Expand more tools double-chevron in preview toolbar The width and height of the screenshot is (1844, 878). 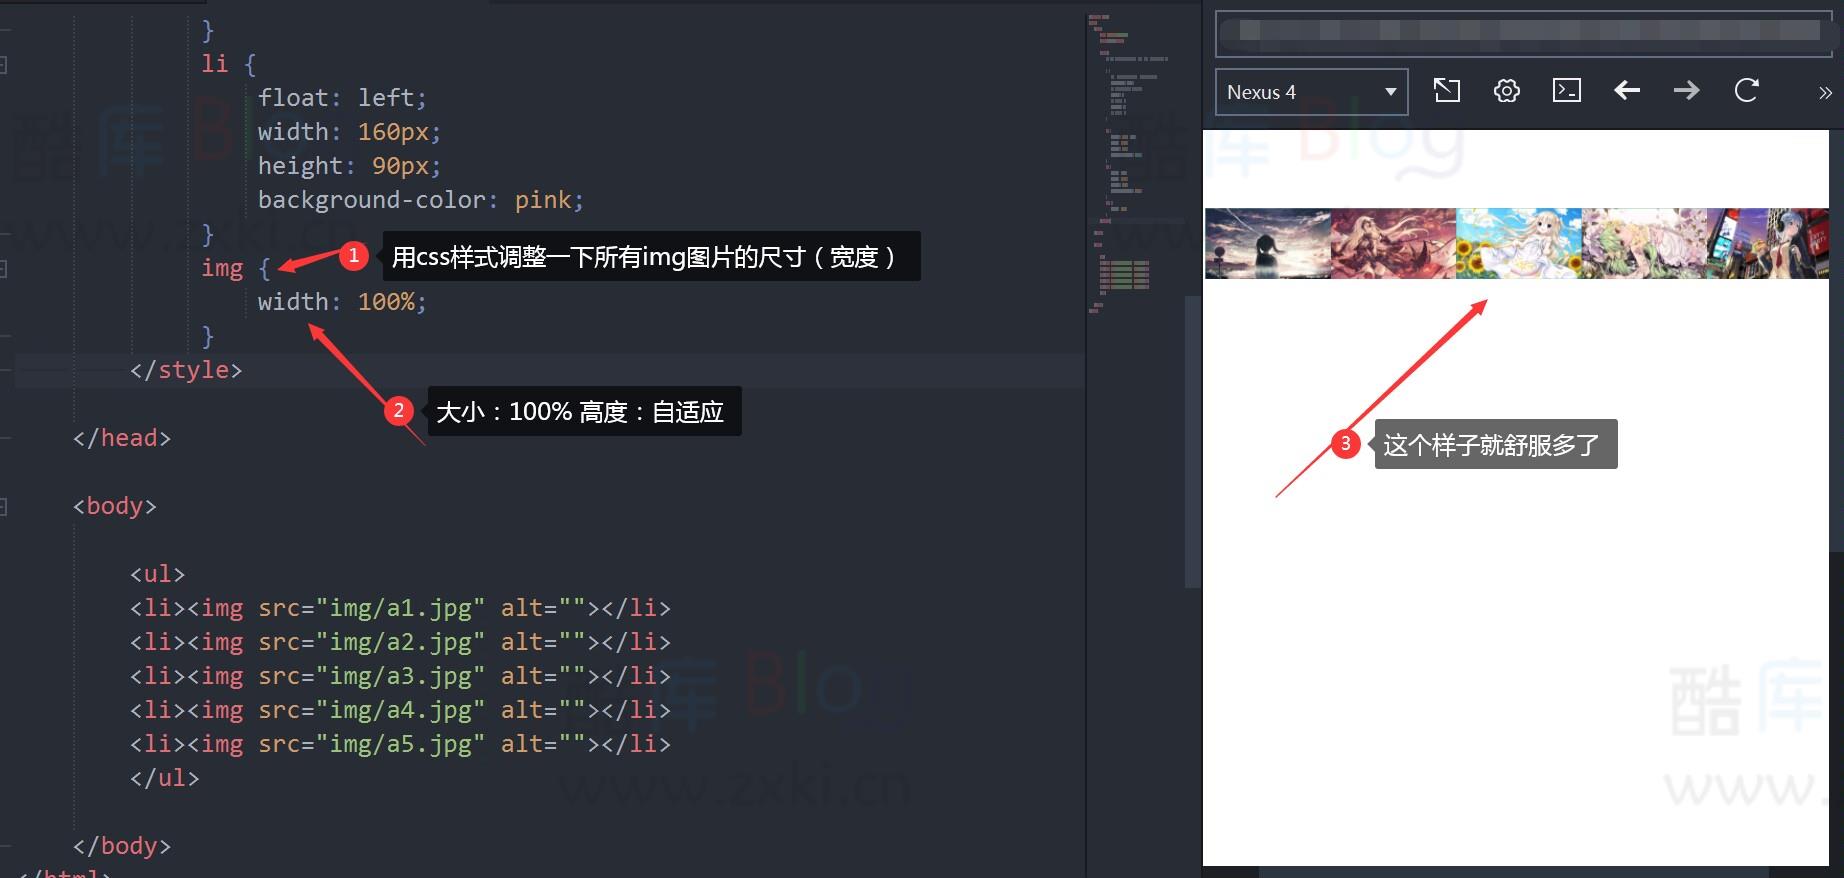click(x=1825, y=93)
